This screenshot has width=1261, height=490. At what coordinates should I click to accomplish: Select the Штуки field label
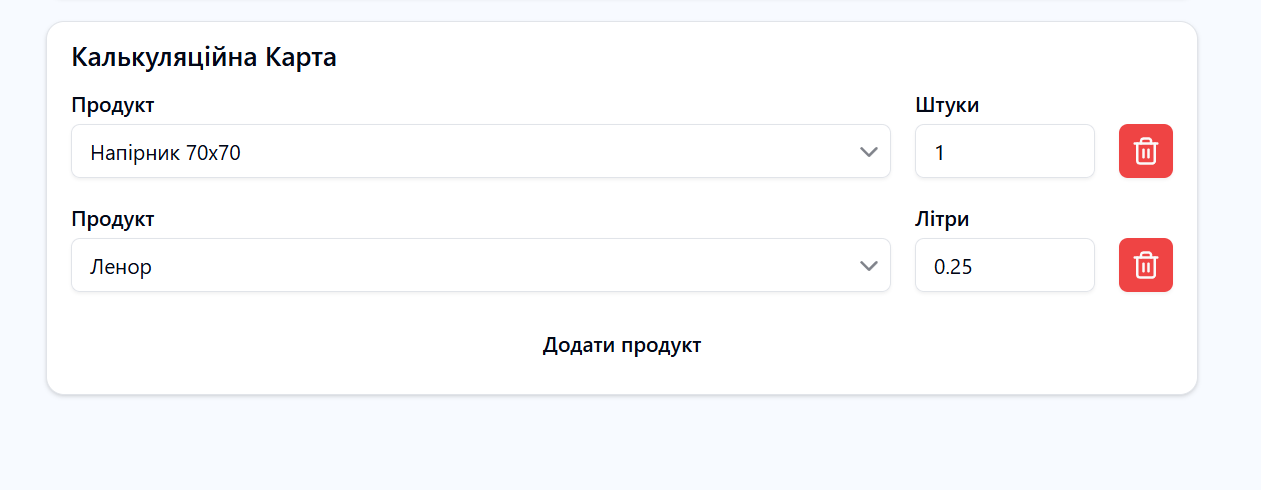pyautogui.click(x=946, y=105)
